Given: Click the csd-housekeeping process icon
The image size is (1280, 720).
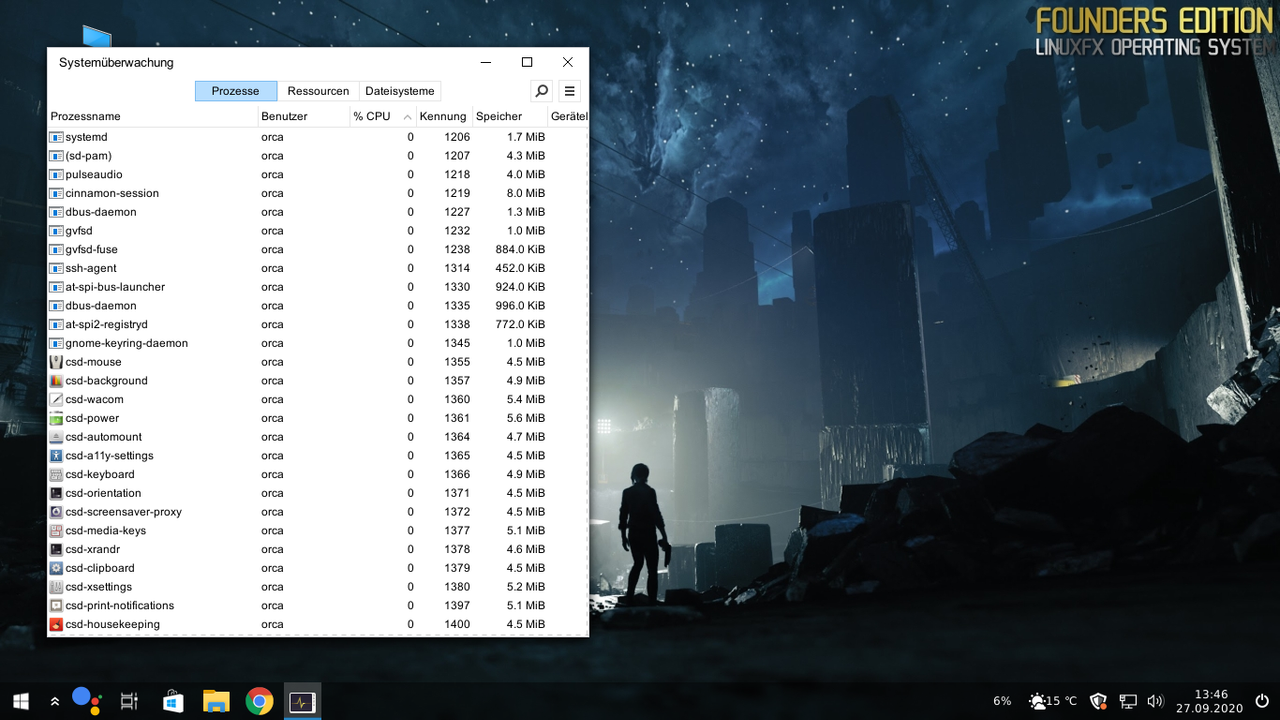Looking at the screenshot, I should coord(57,625).
